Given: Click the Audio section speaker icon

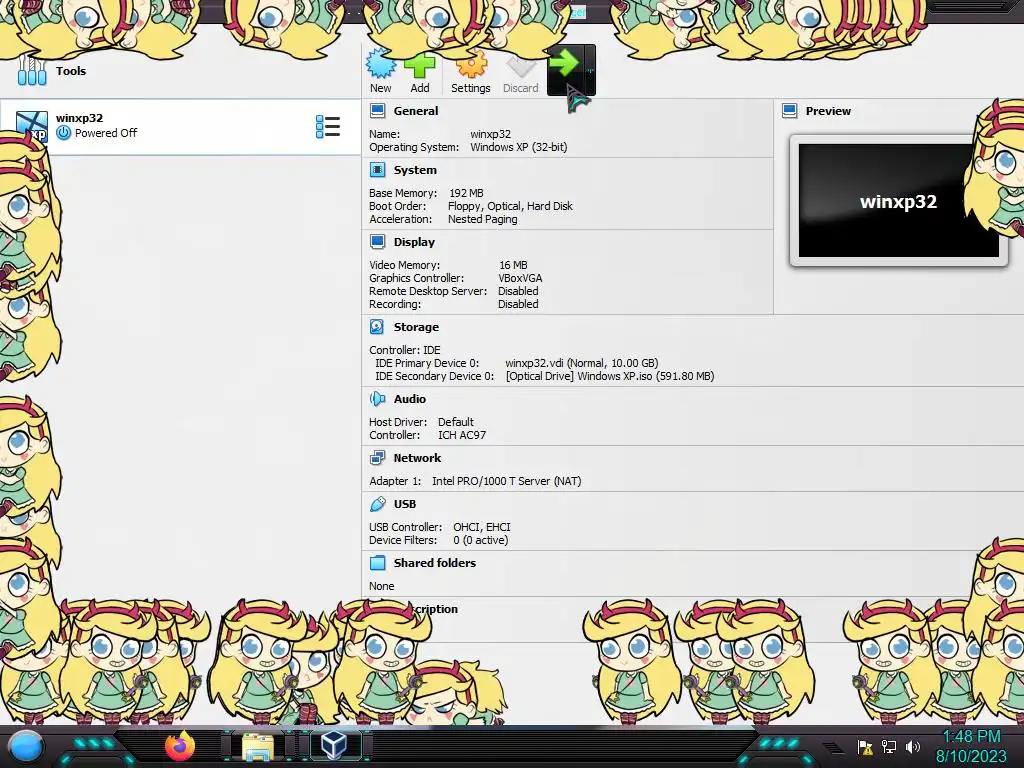Looking at the screenshot, I should [377, 398].
